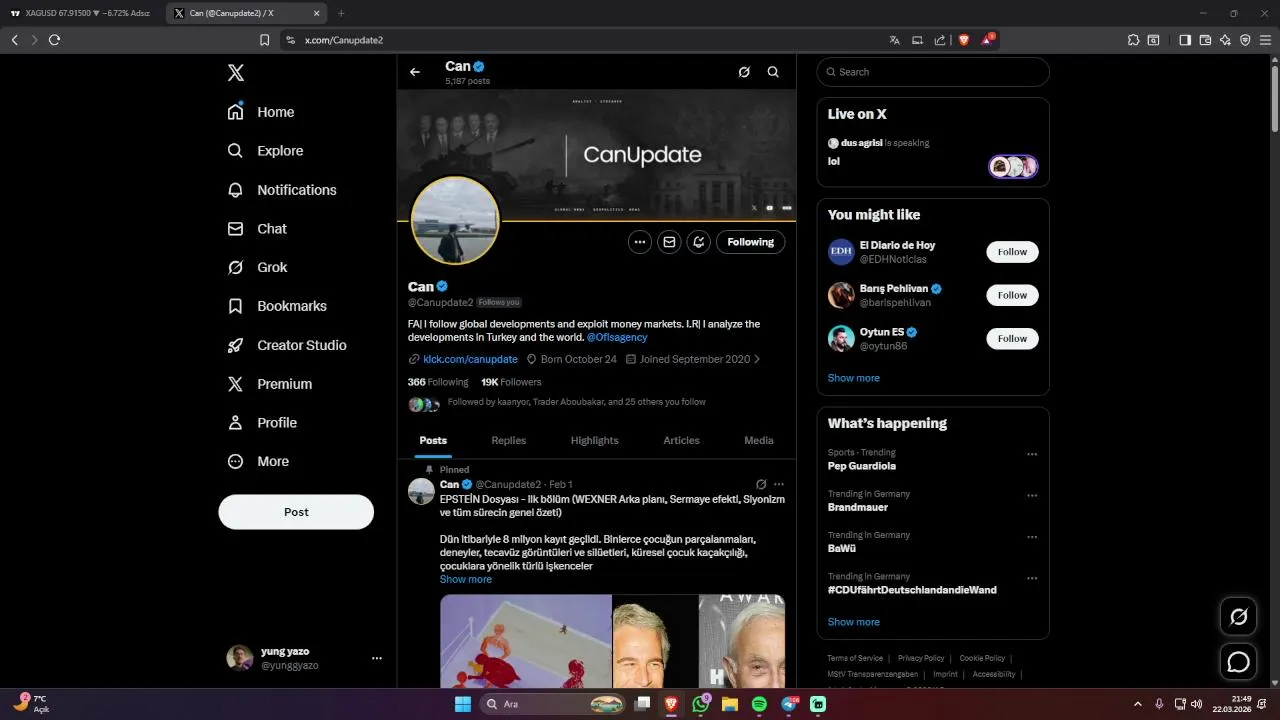The width and height of the screenshot is (1280, 720).
Task: Expand the pinned post with Show more
Action: (466, 579)
